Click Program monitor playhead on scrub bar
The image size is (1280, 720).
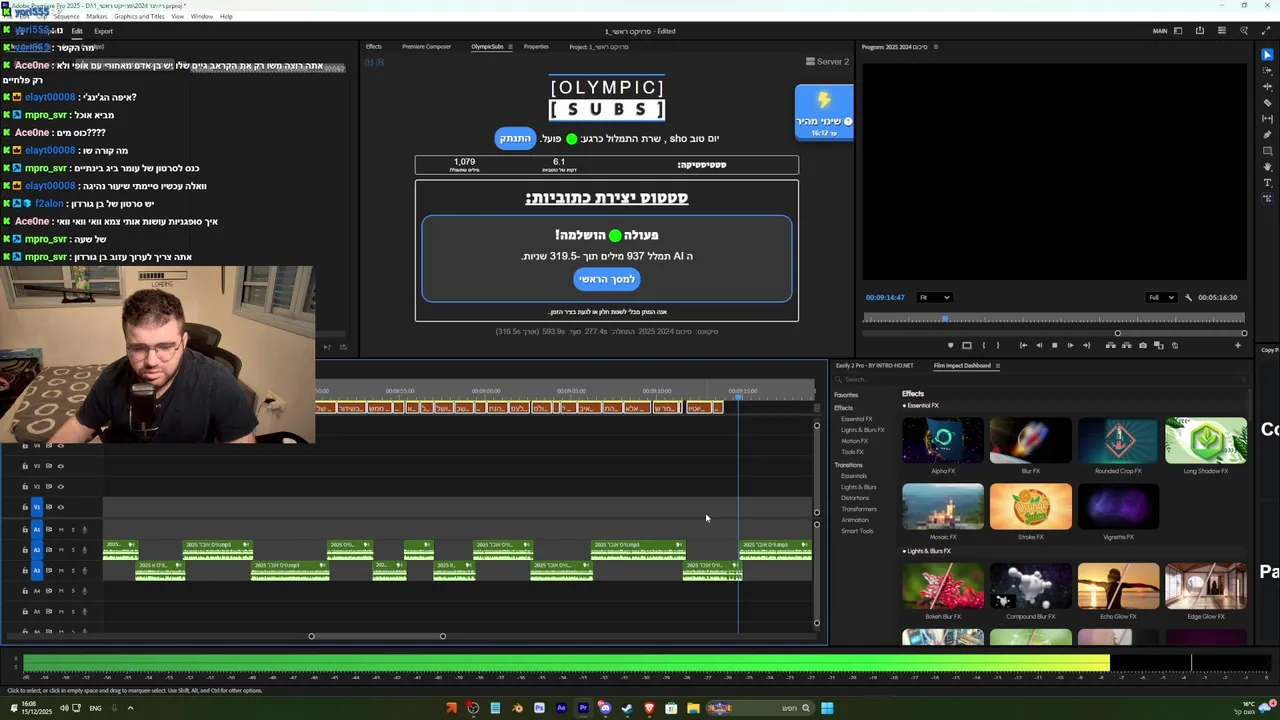coord(945,319)
